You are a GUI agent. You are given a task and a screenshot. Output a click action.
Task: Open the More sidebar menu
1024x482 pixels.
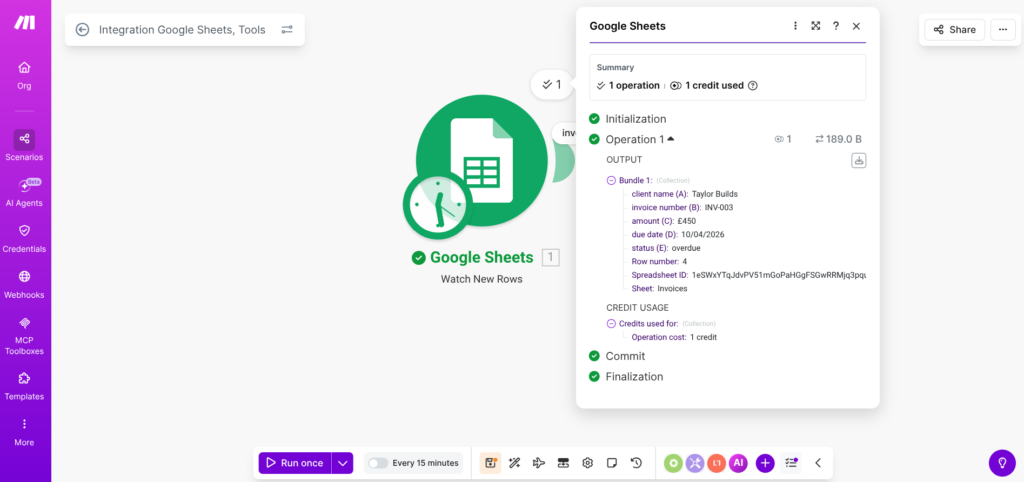coord(24,432)
